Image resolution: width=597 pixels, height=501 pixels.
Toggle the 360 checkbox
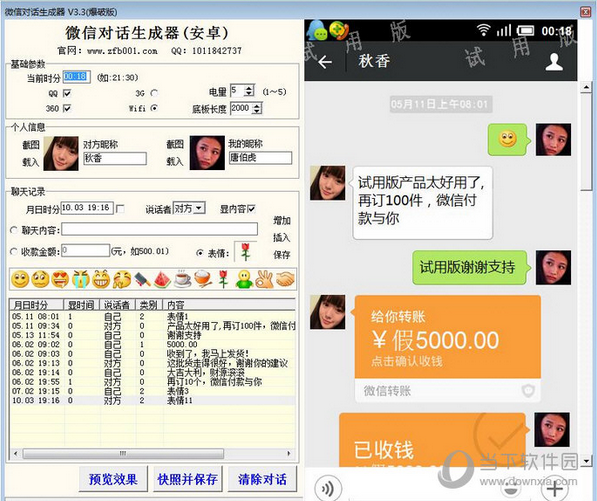(67, 108)
